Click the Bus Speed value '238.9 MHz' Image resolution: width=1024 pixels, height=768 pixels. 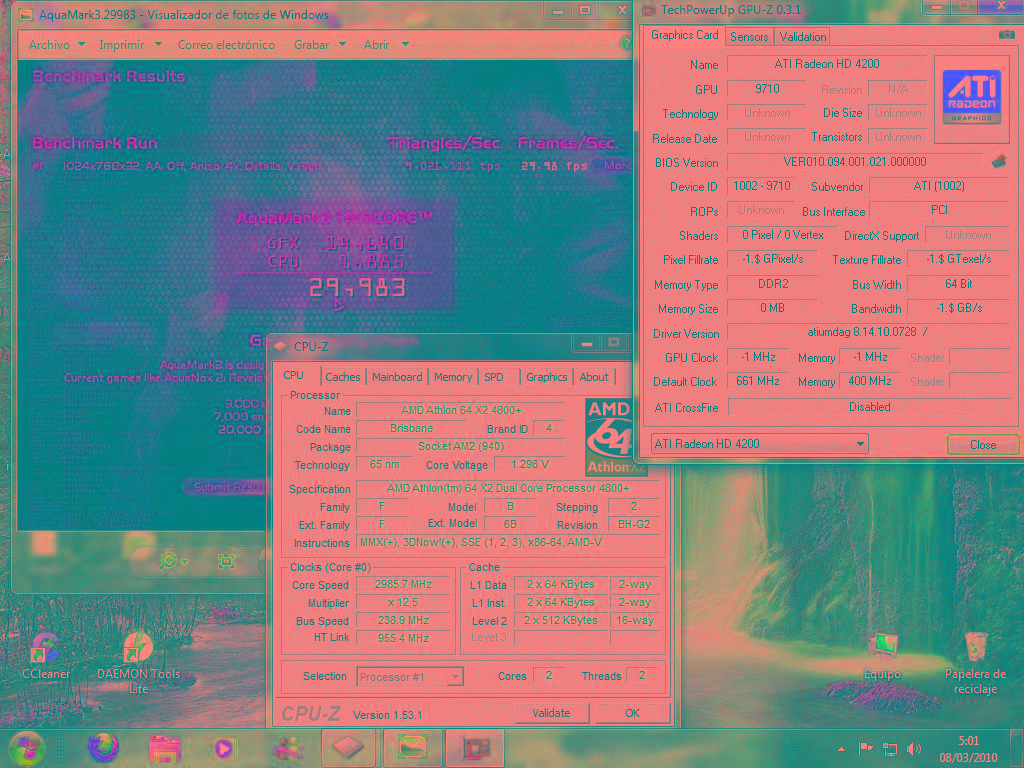[x=404, y=620]
